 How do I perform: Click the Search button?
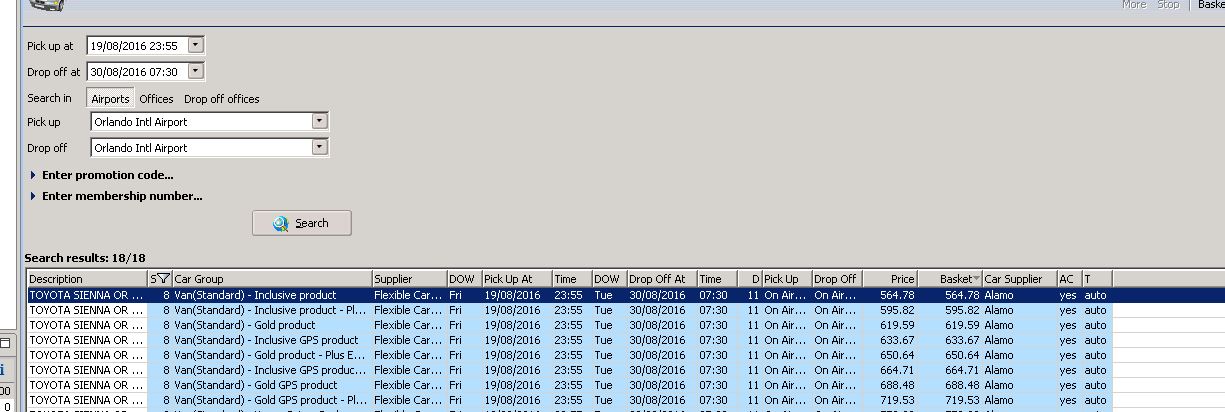click(x=301, y=223)
